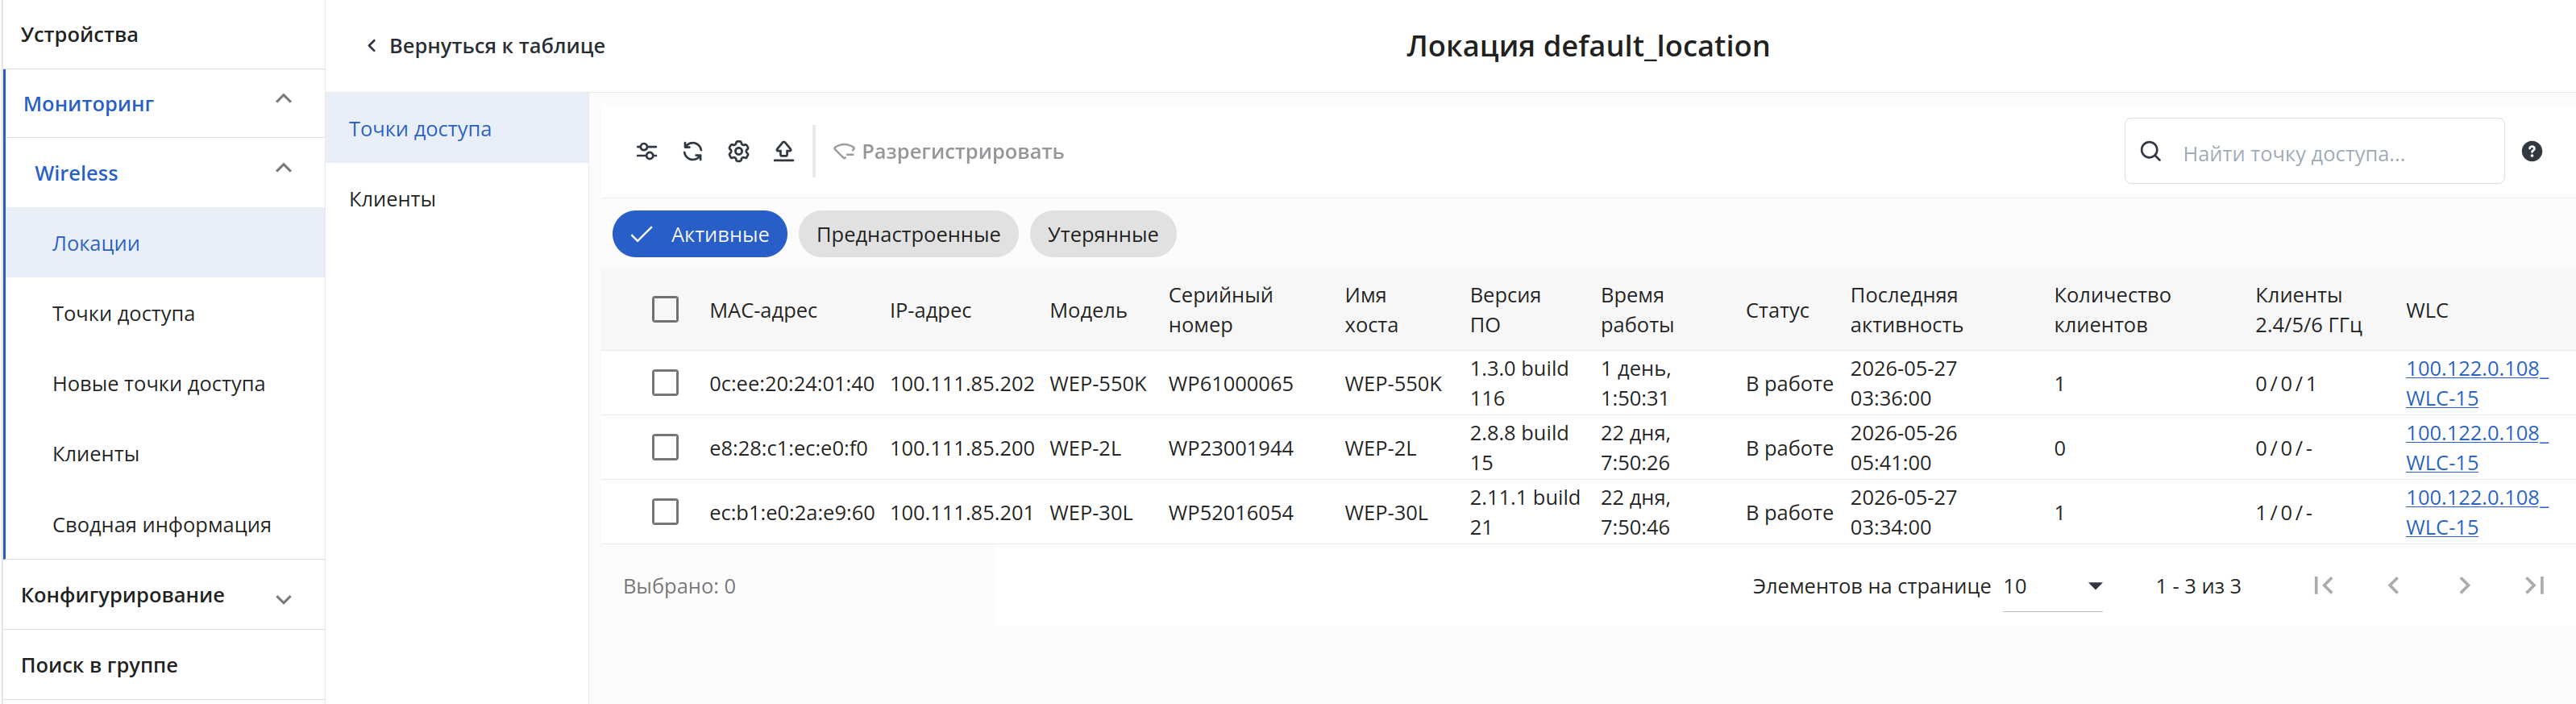
Task: Select checkbox for WEP-550K row
Action: pos(665,383)
